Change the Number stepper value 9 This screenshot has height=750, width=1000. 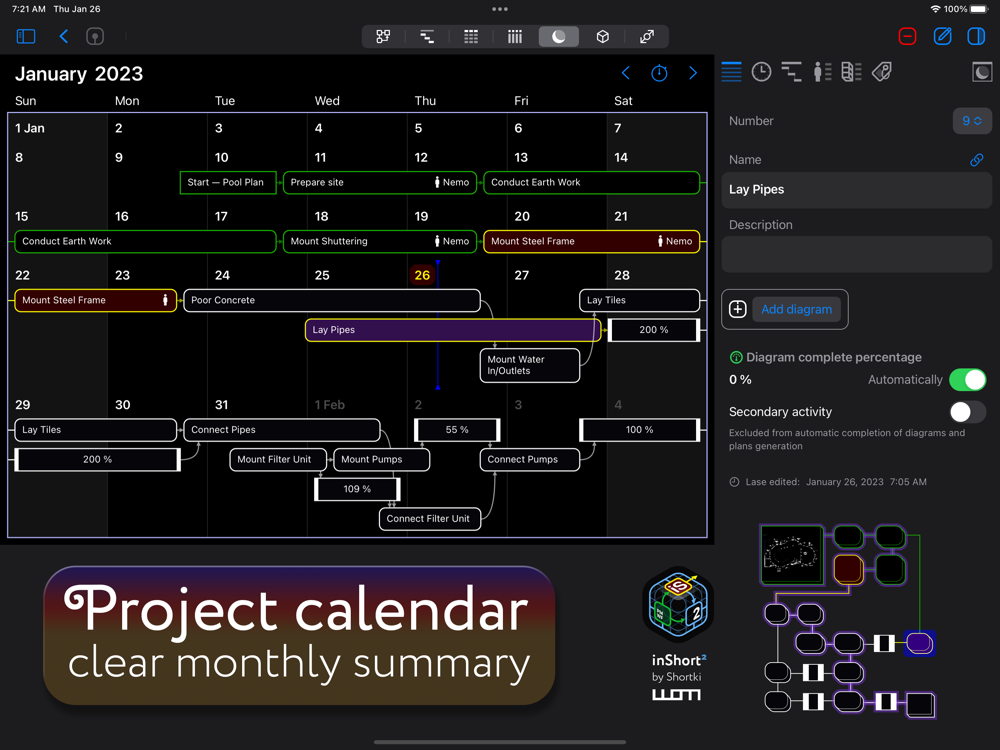(972, 121)
